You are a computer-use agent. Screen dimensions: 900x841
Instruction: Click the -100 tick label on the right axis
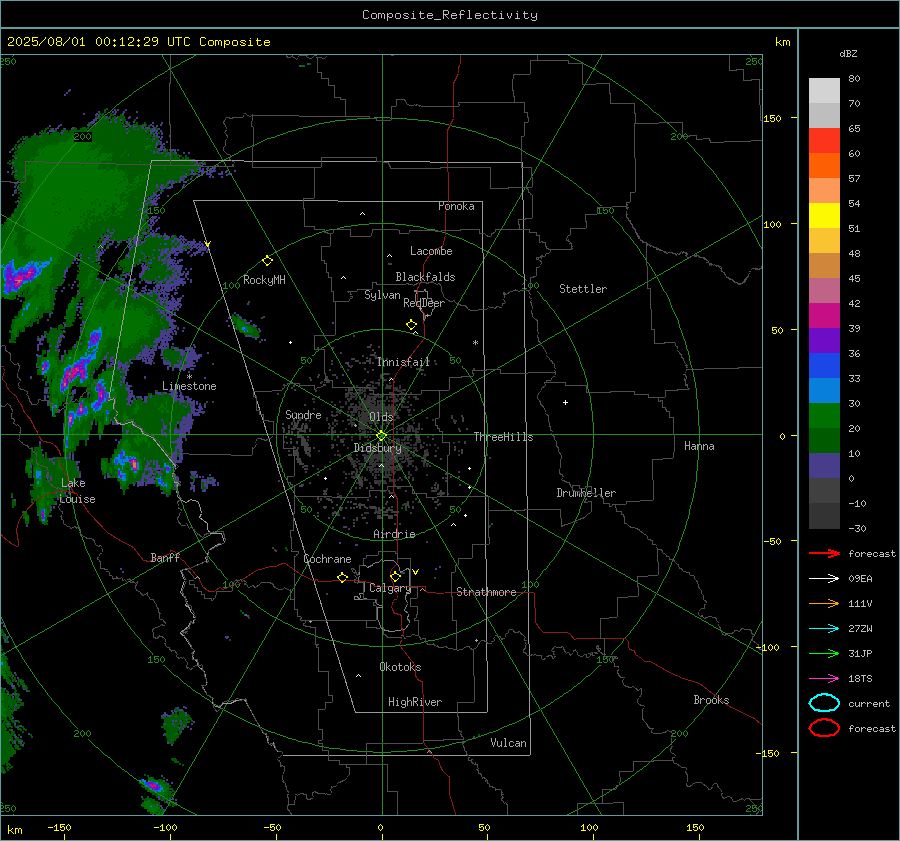pyautogui.click(x=767, y=647)
